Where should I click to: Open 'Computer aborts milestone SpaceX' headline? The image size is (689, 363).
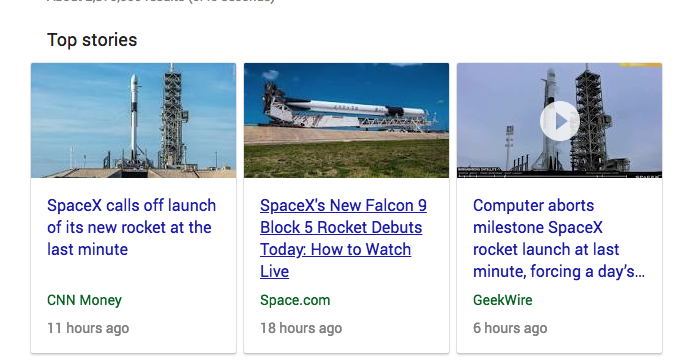click(x=558, y=238)
